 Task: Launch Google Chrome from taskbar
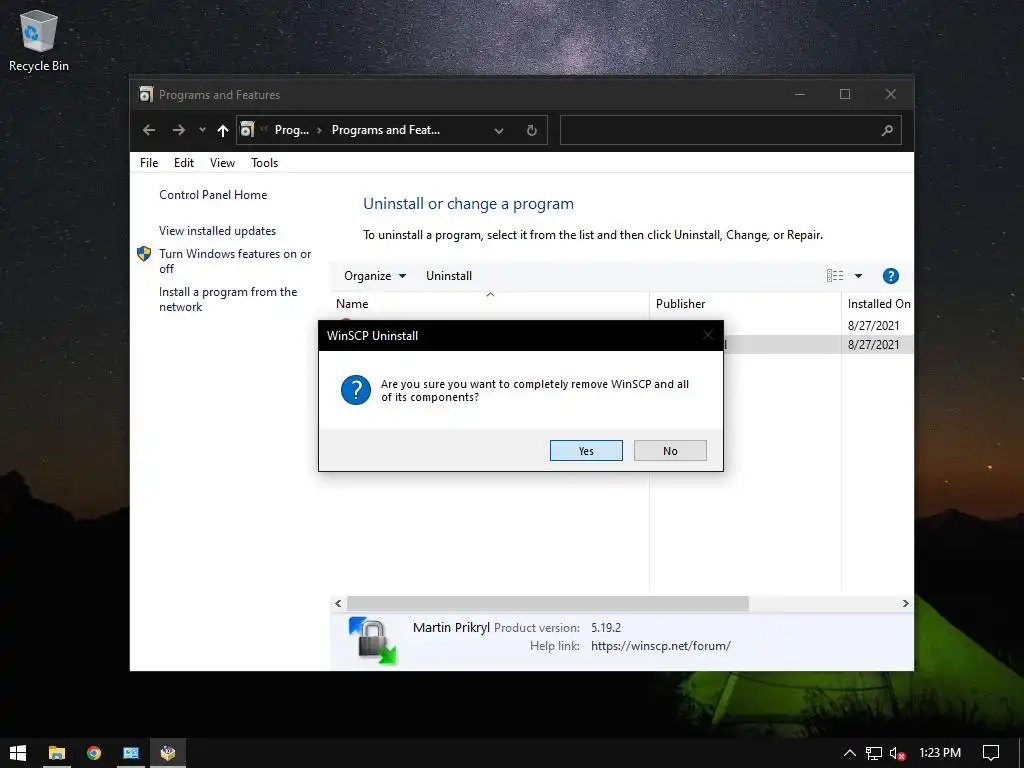(94, 753)
